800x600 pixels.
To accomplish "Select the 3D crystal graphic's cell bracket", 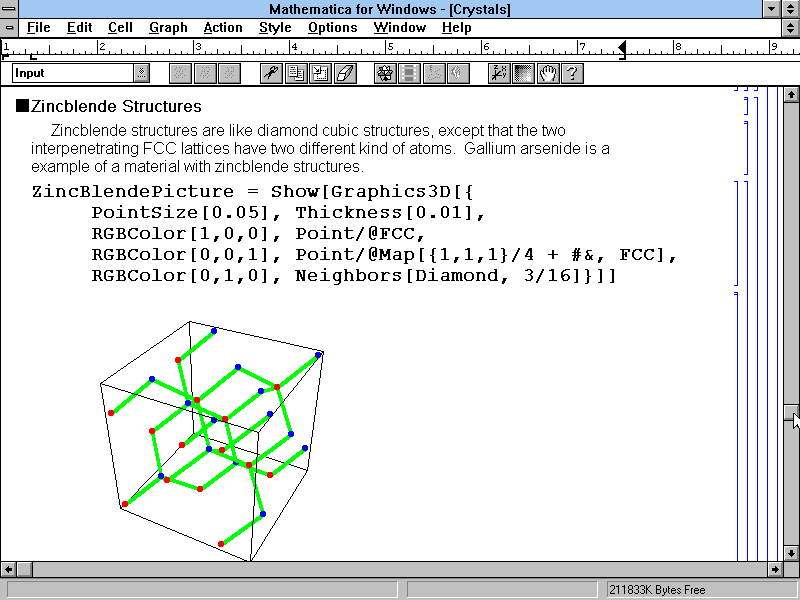I will 737,426.
